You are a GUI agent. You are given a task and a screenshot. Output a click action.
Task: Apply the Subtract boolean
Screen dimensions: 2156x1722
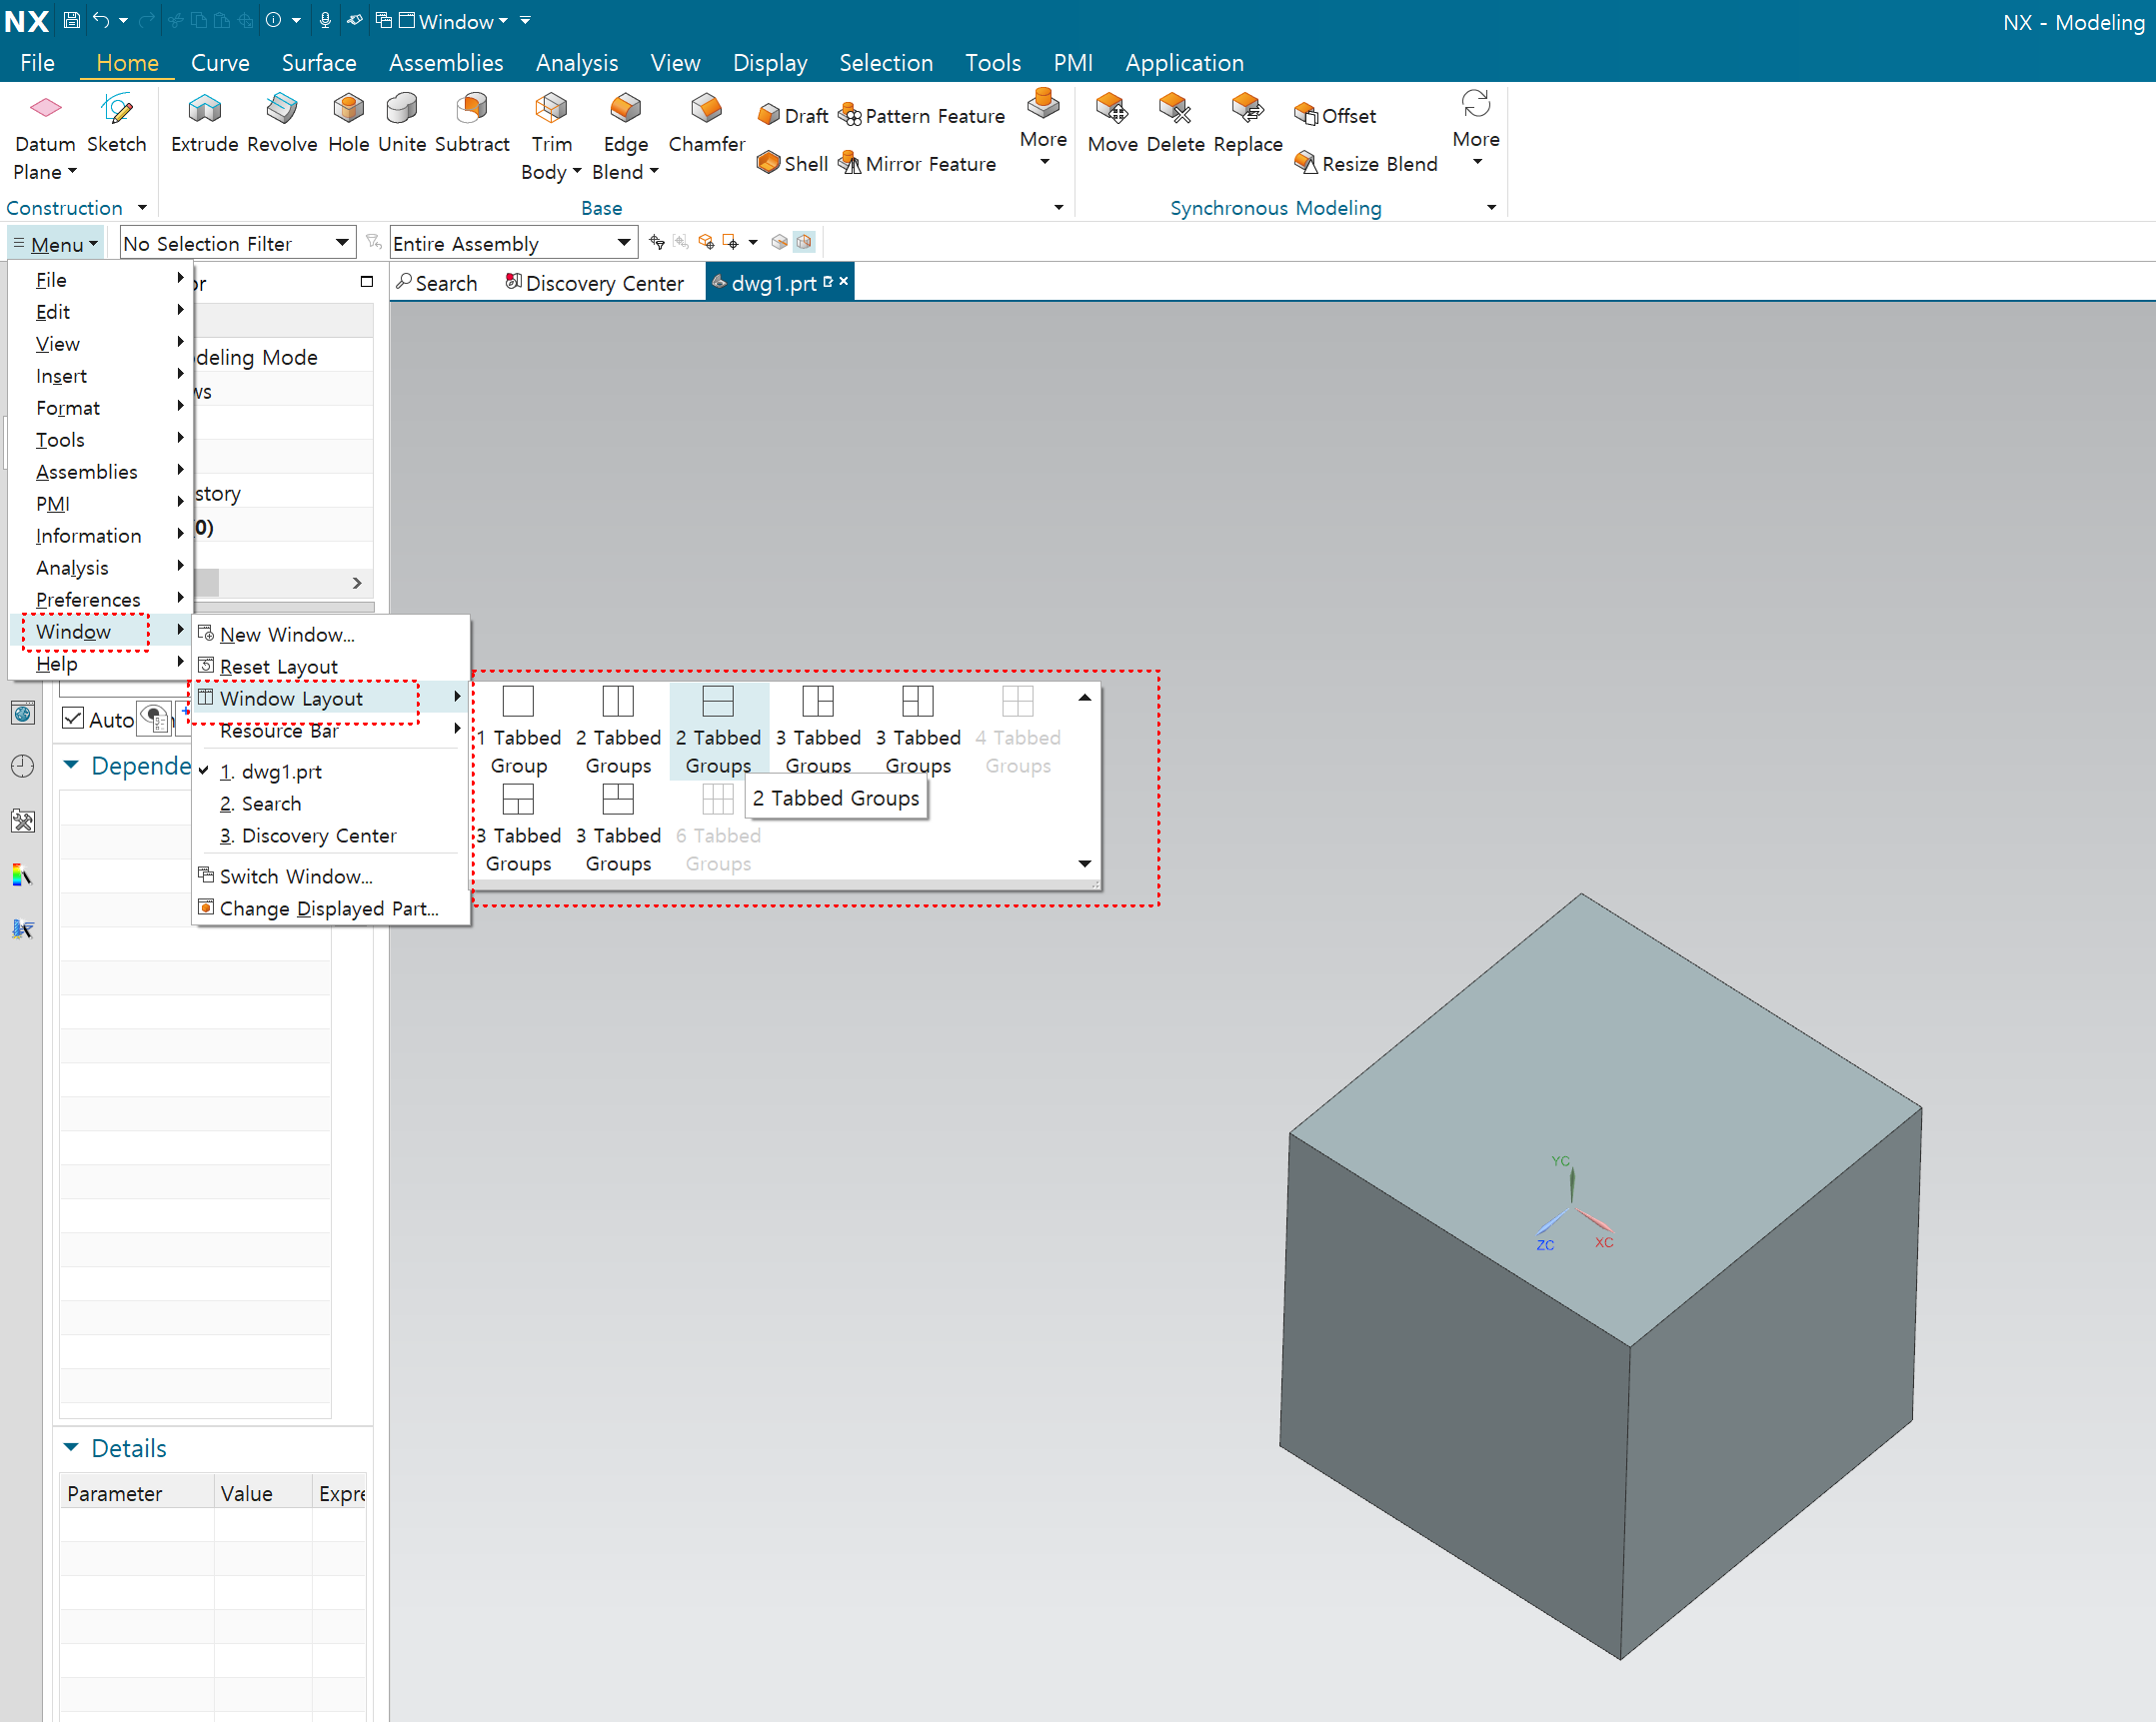coord(472,123)
